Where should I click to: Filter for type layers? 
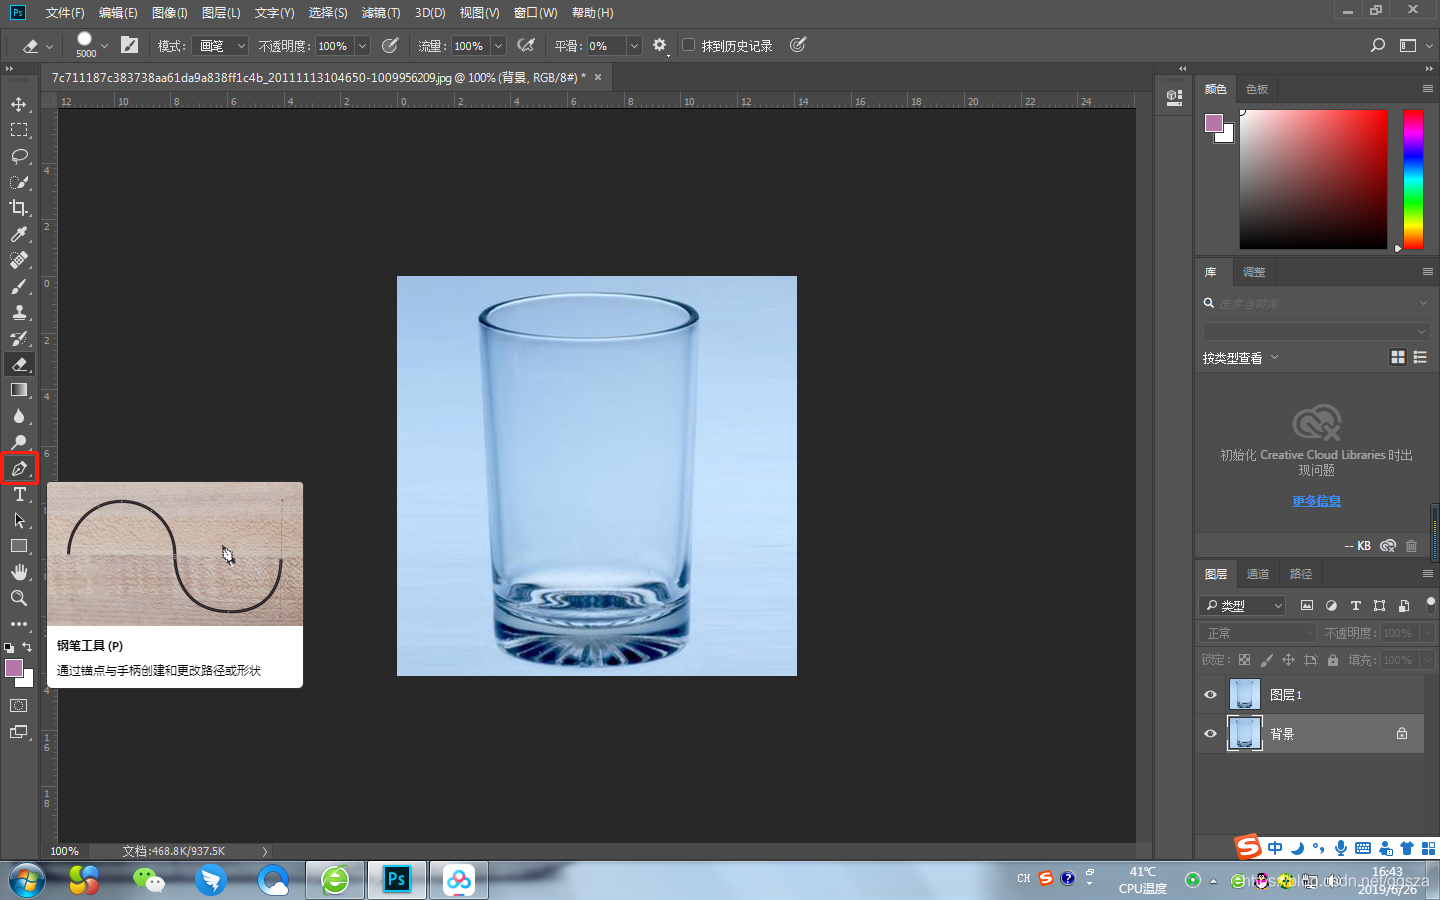[x=1355, y=605]
